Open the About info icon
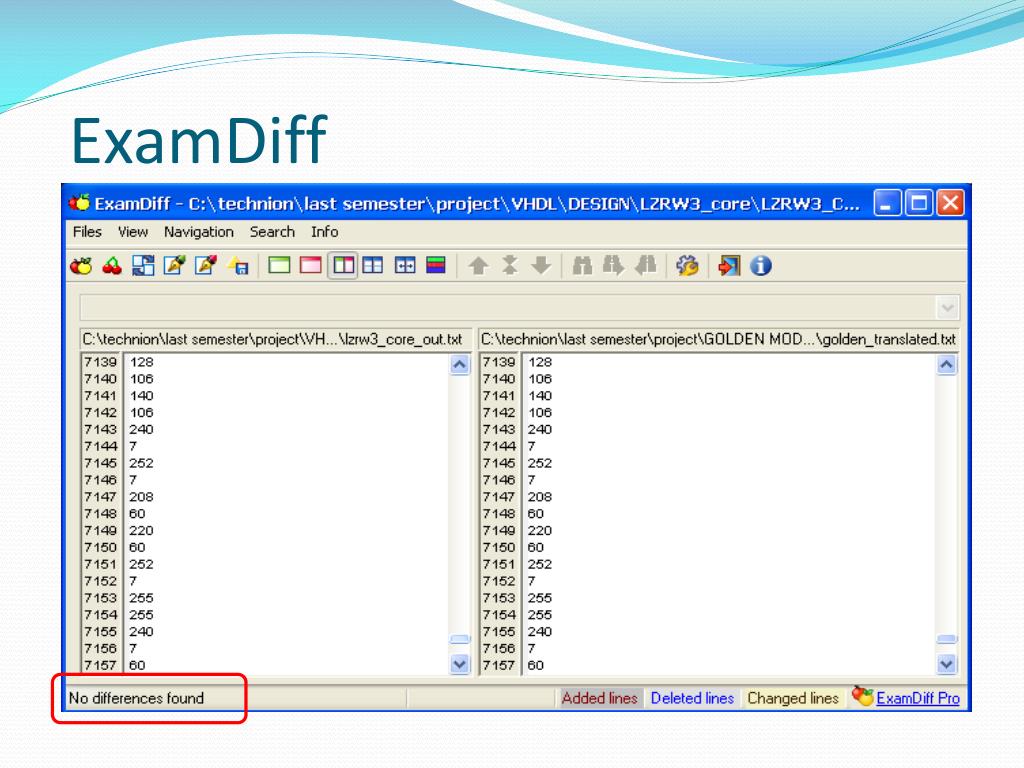The image size is (1024, 768). coord(760,266)
